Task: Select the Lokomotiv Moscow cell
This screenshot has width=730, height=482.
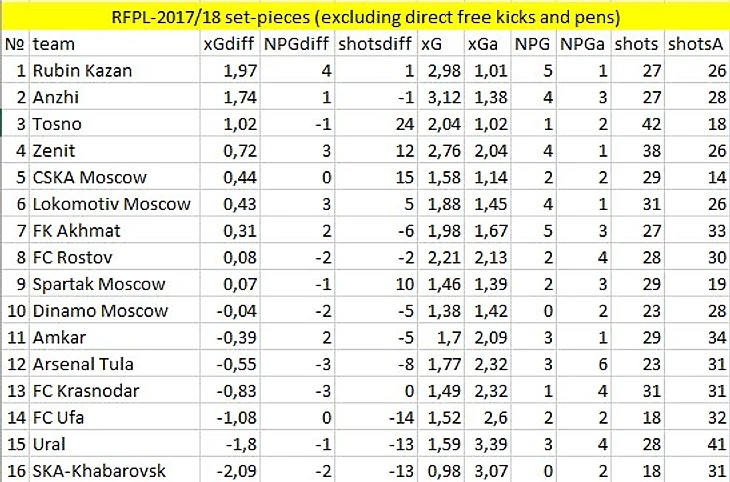Action: click(110, 205)
